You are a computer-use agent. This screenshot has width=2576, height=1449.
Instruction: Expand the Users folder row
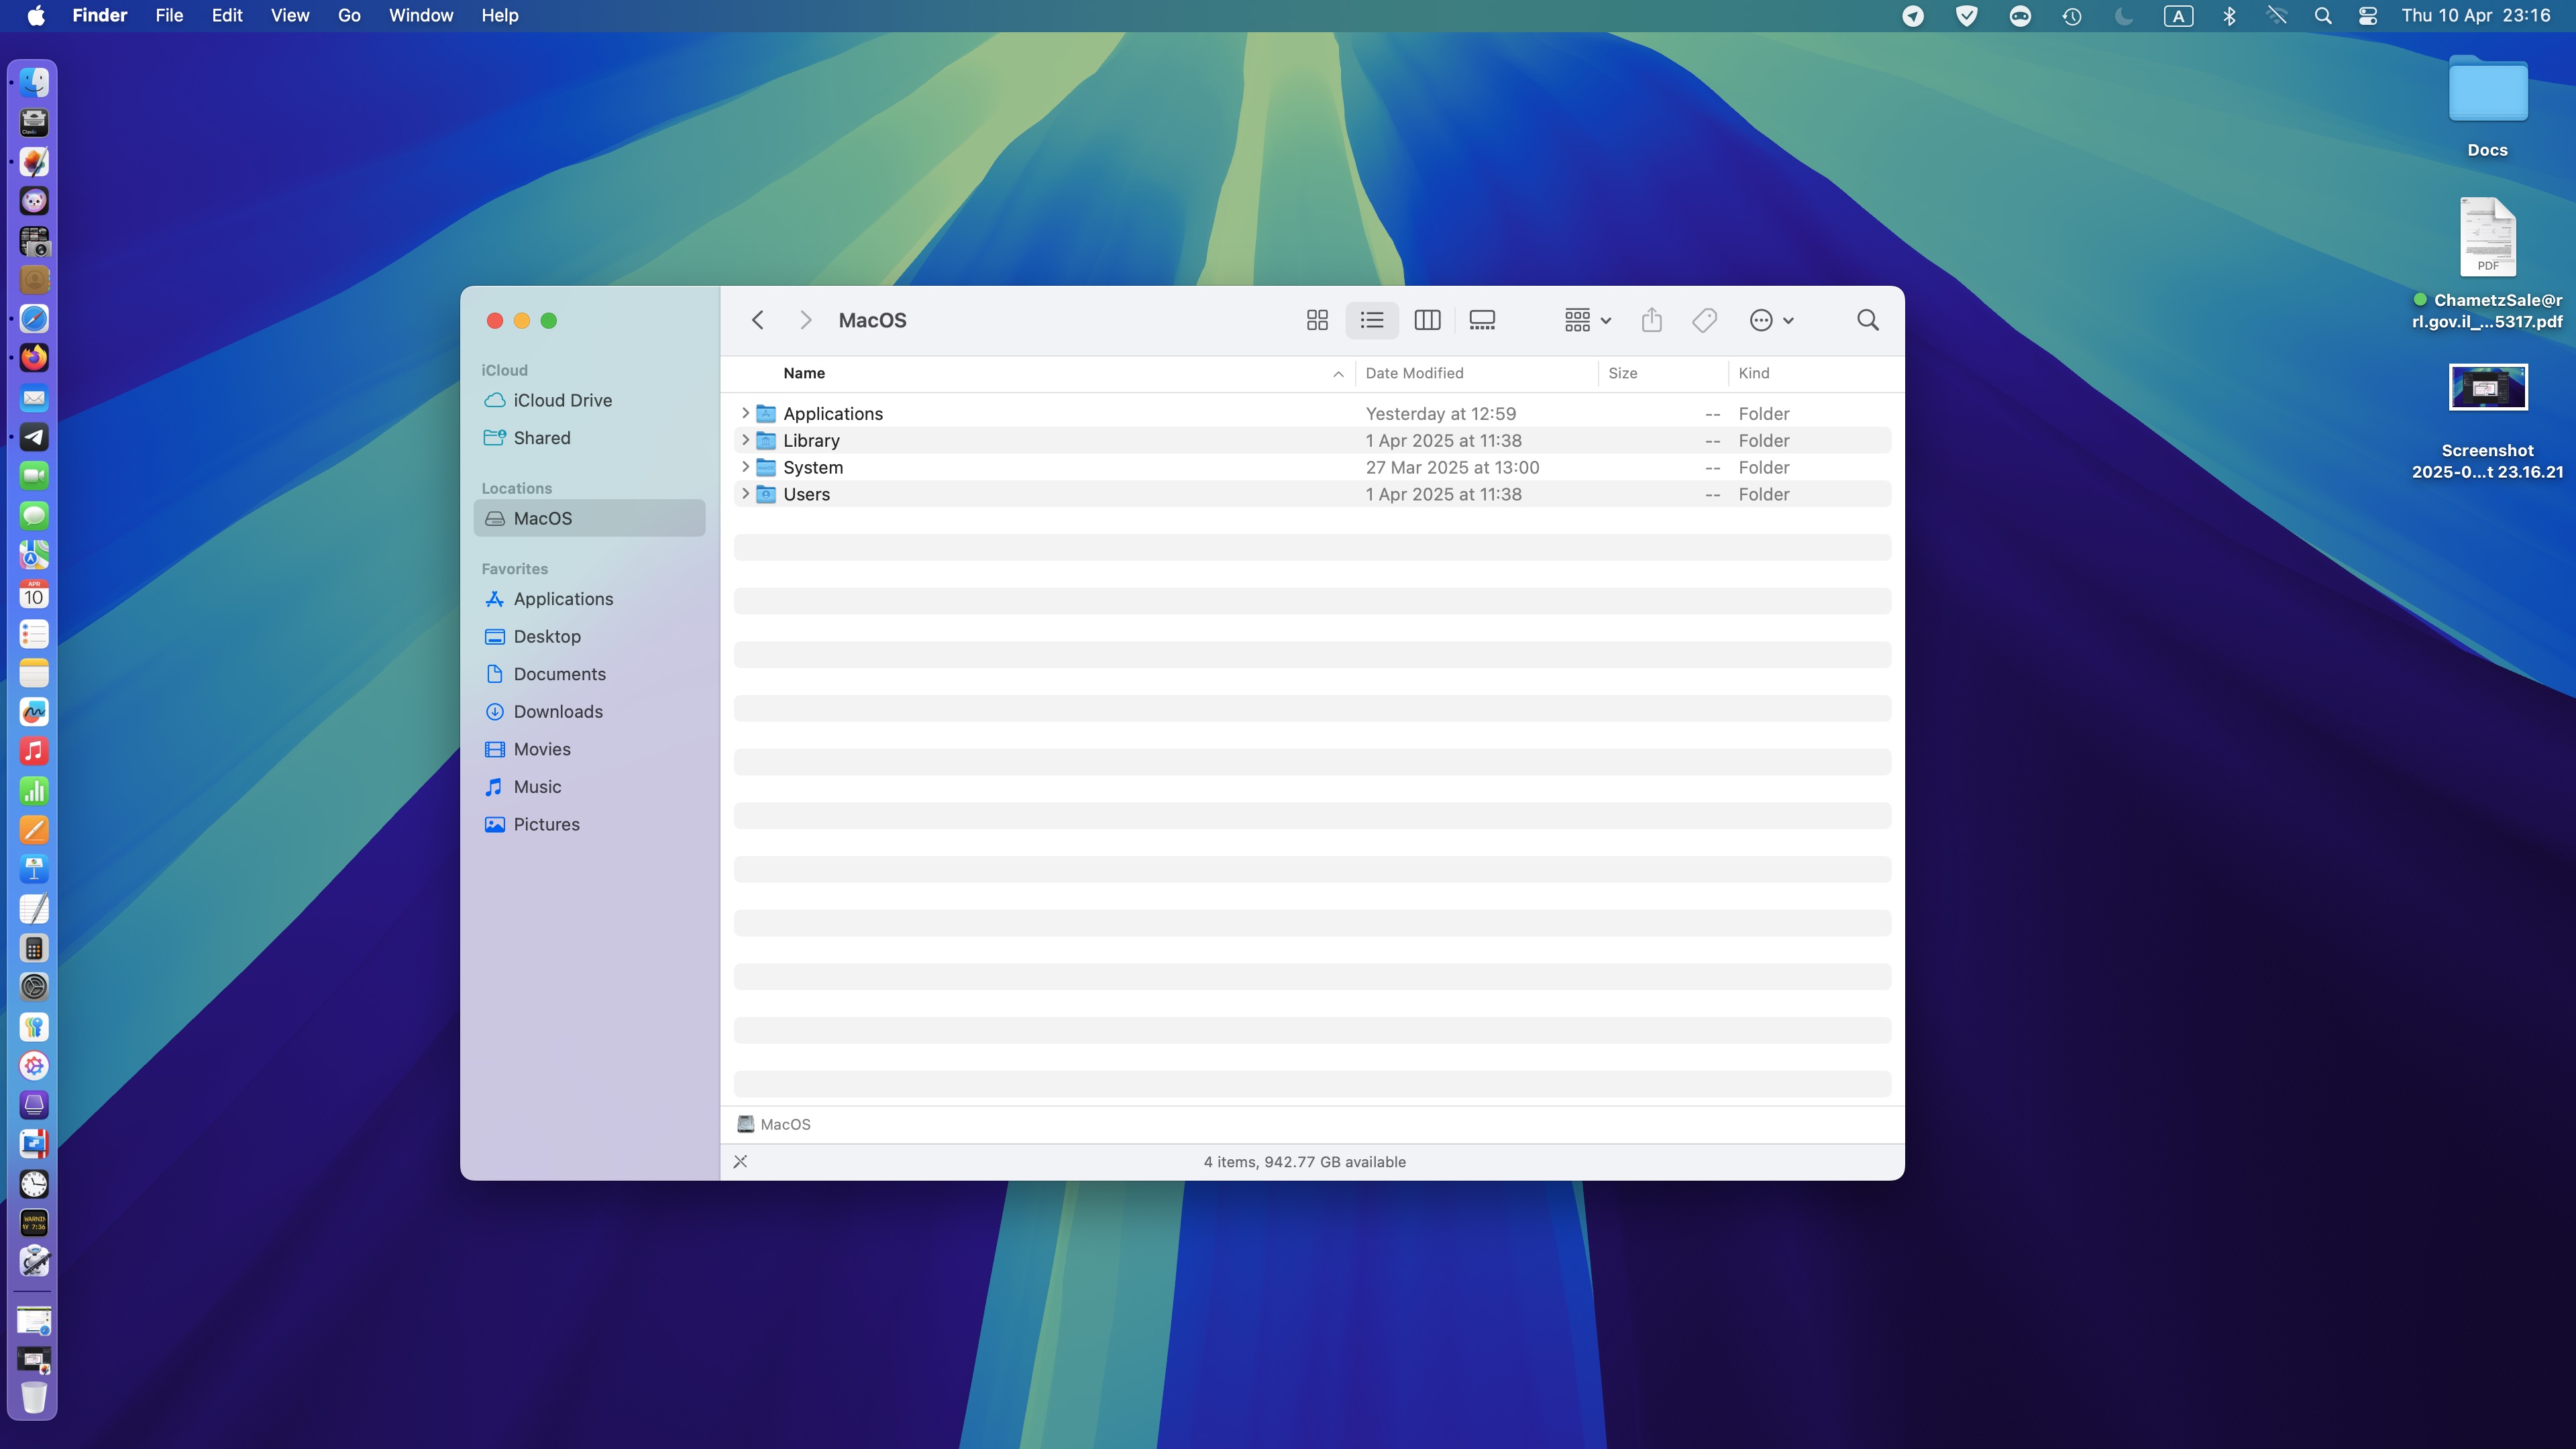click(745, 494)
